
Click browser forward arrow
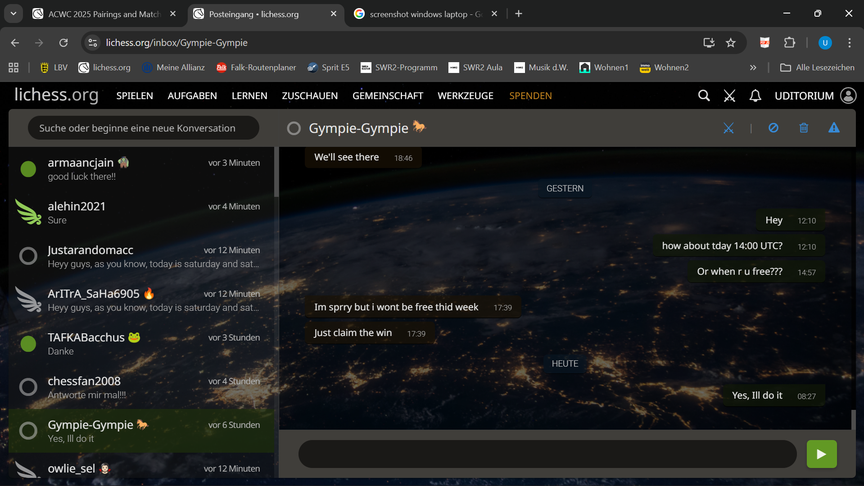click(x=39, y=42)
